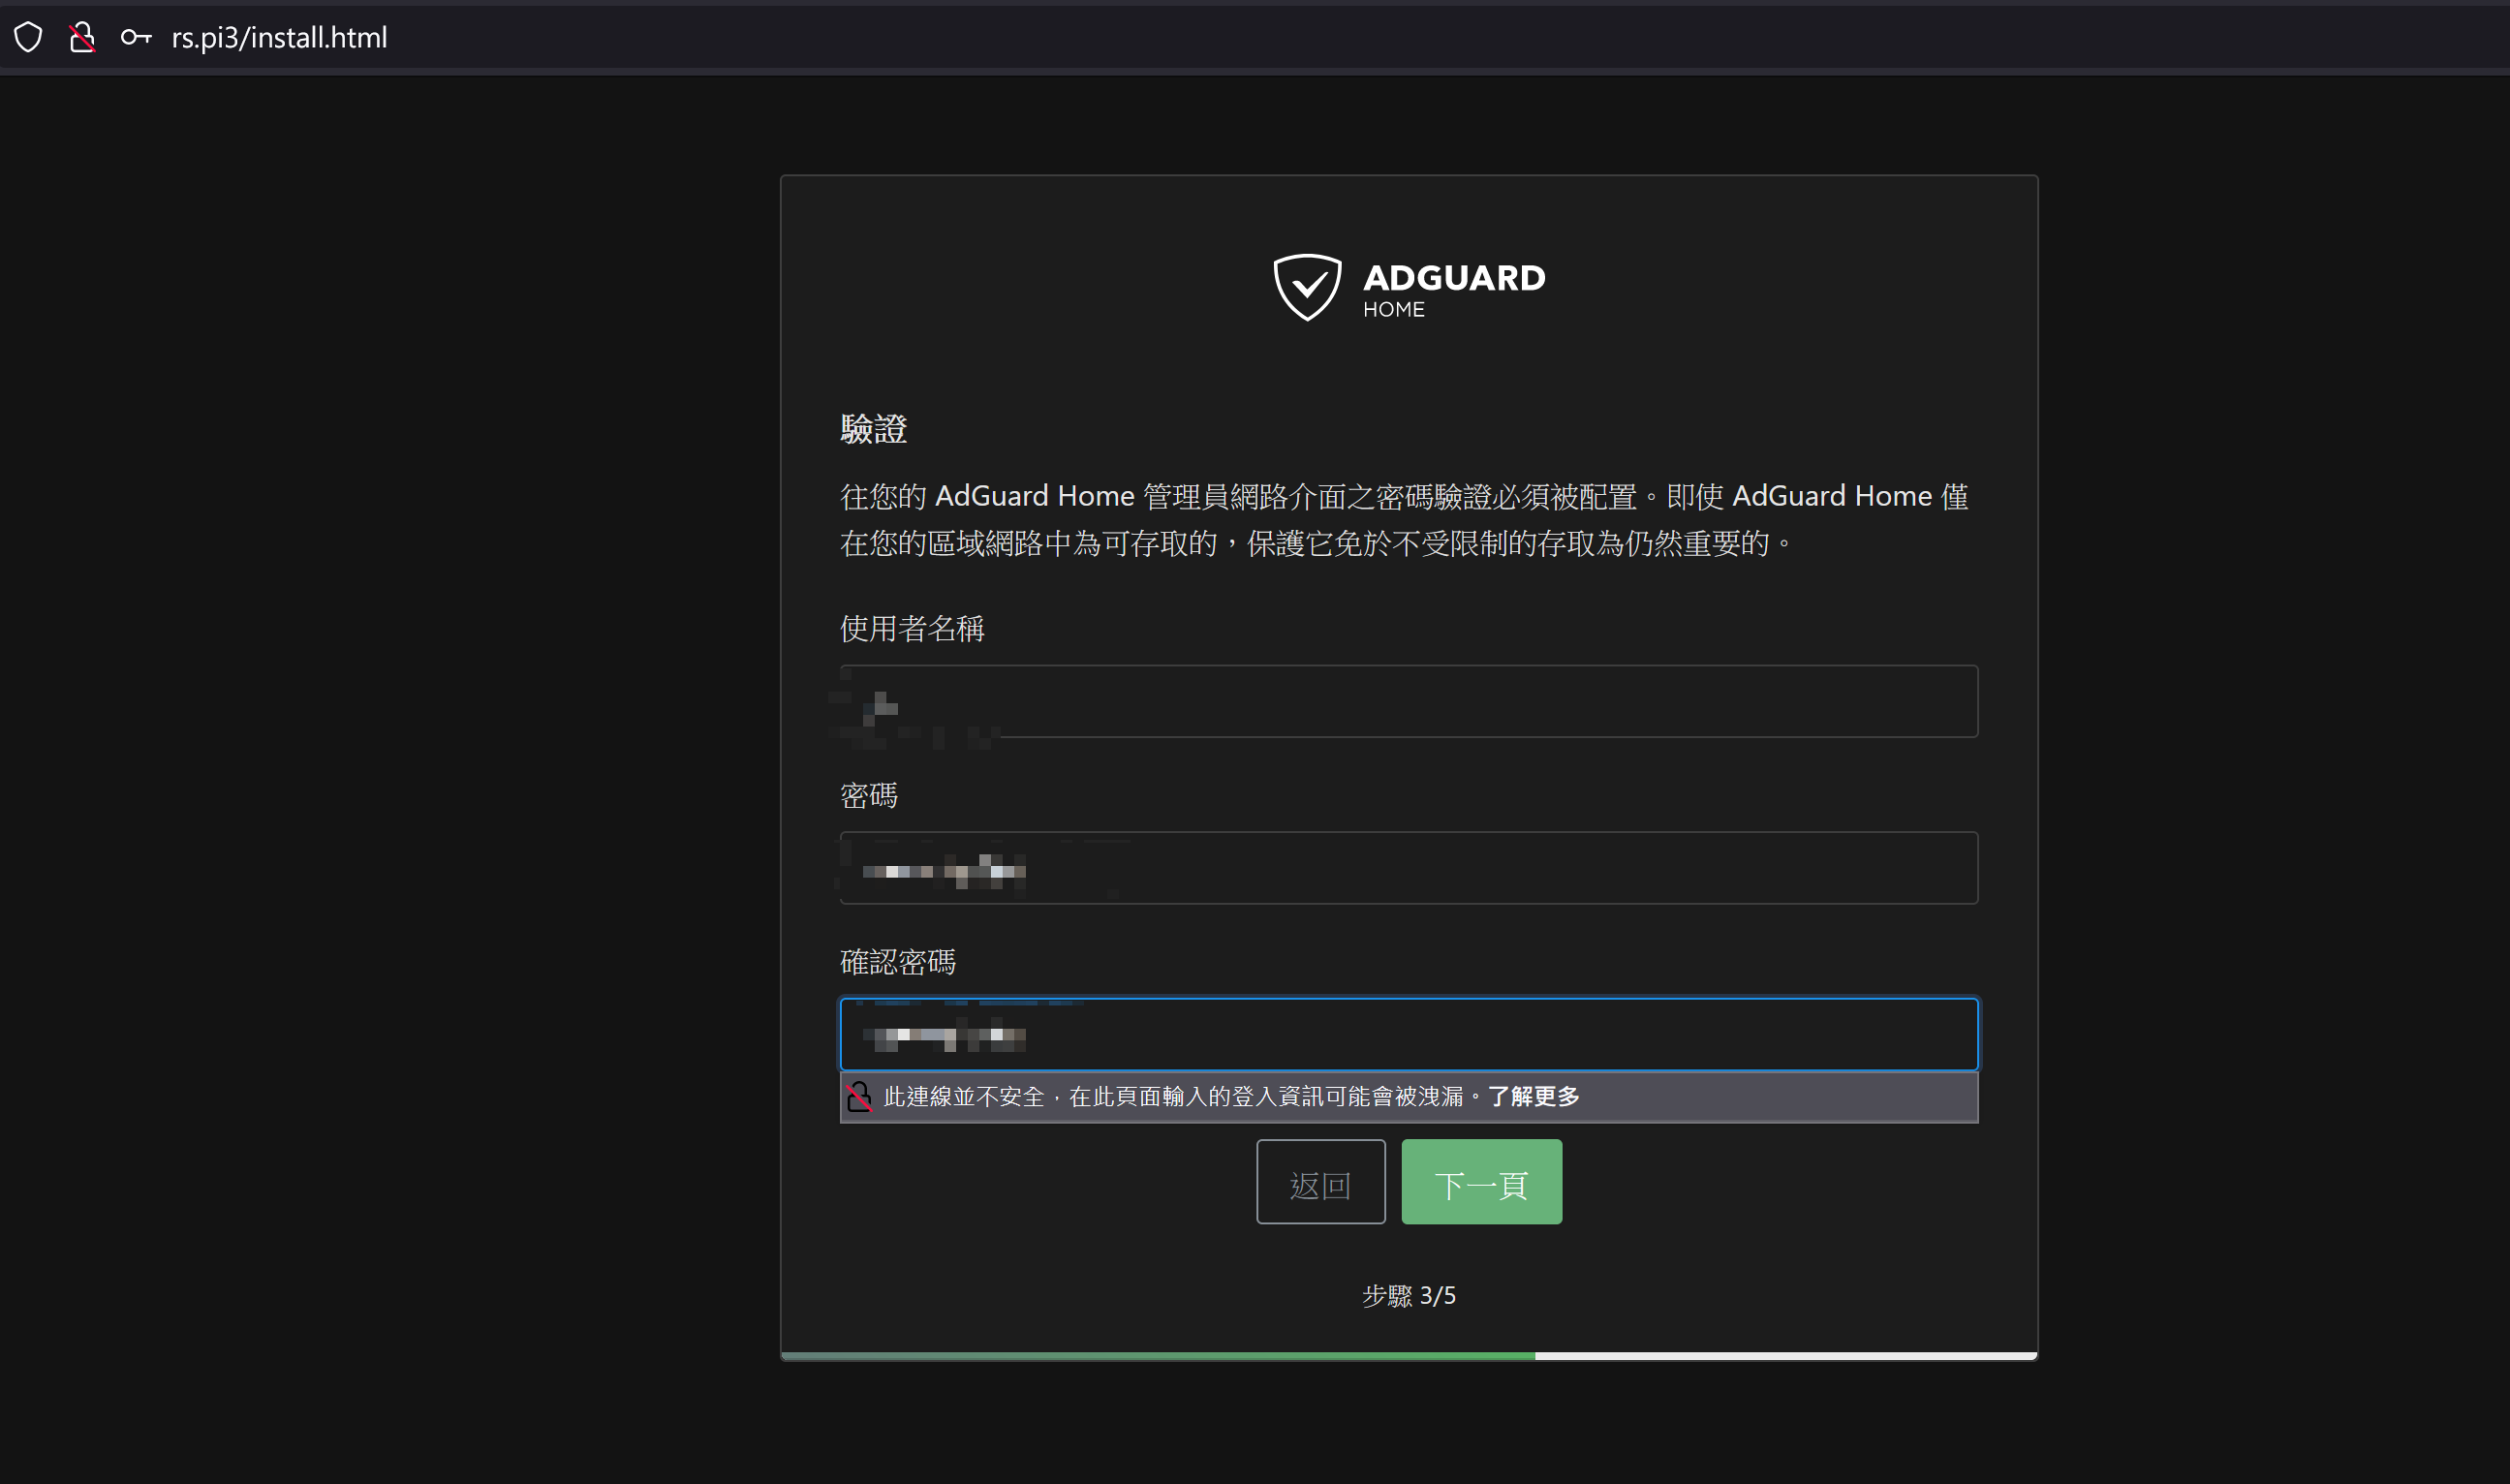
Task: Click the 密碼 field label
Action: [x=868, y=796]
